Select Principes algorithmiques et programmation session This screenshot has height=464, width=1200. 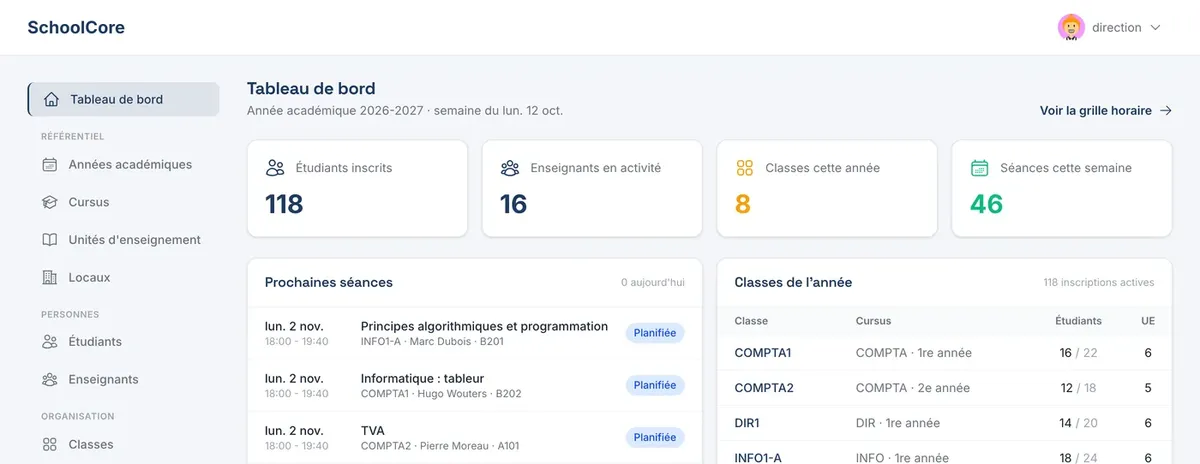coord(475,333)
